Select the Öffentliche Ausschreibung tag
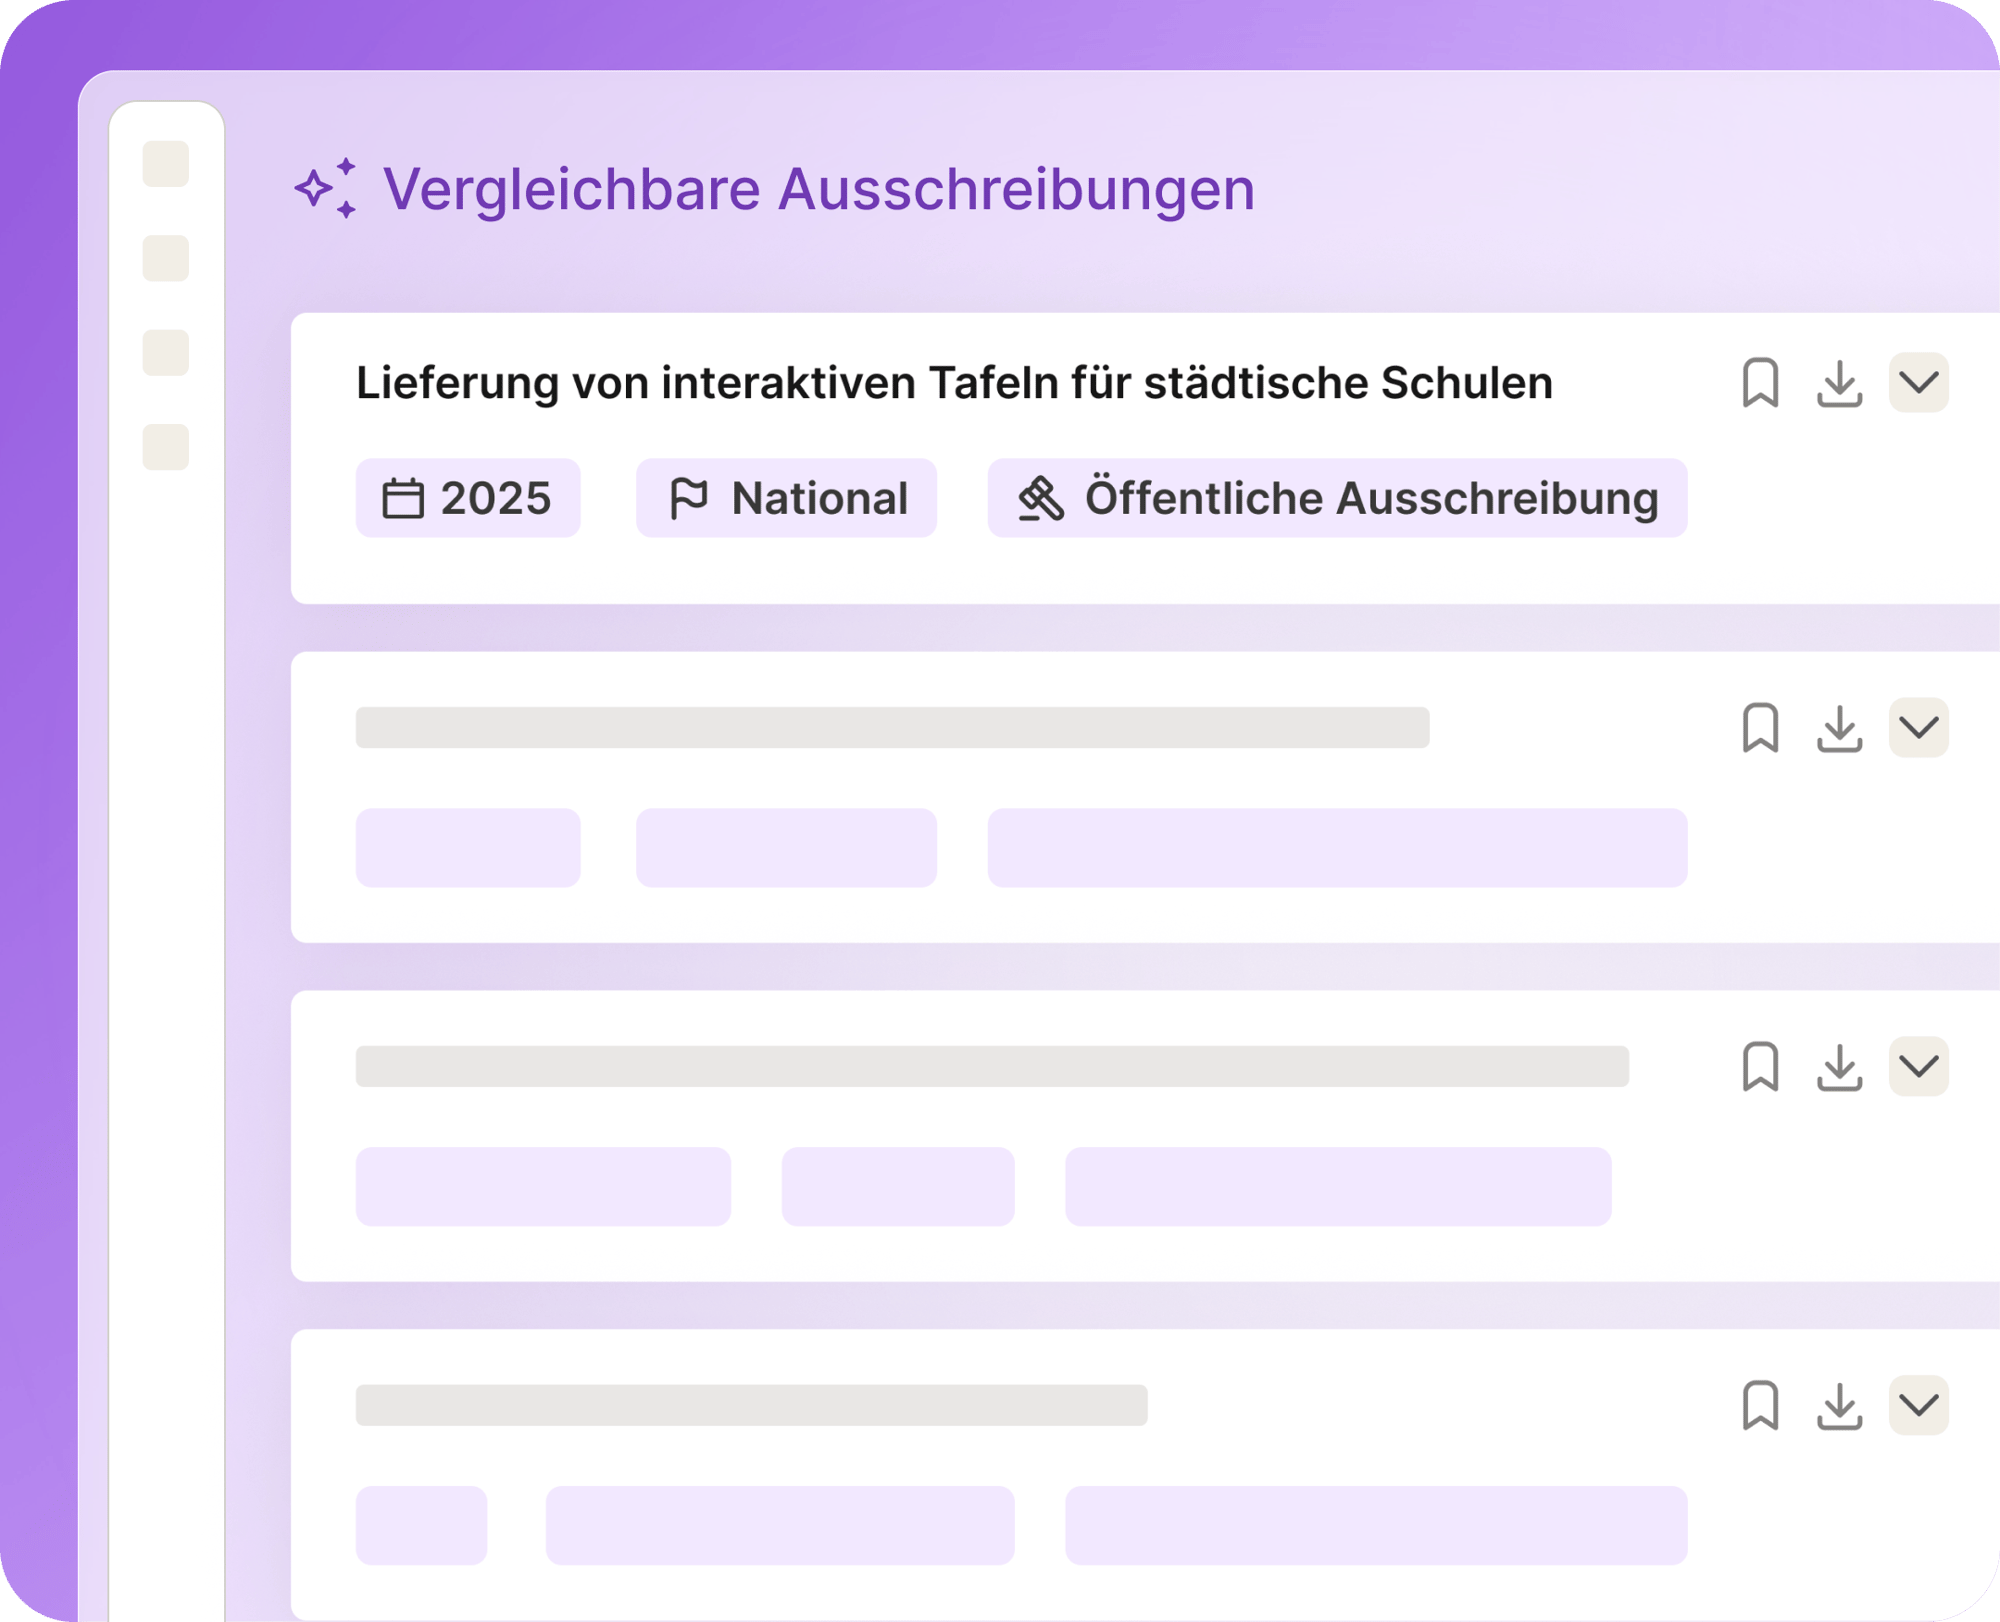Screen dimensions: 2000x1622 (1337, 498)
